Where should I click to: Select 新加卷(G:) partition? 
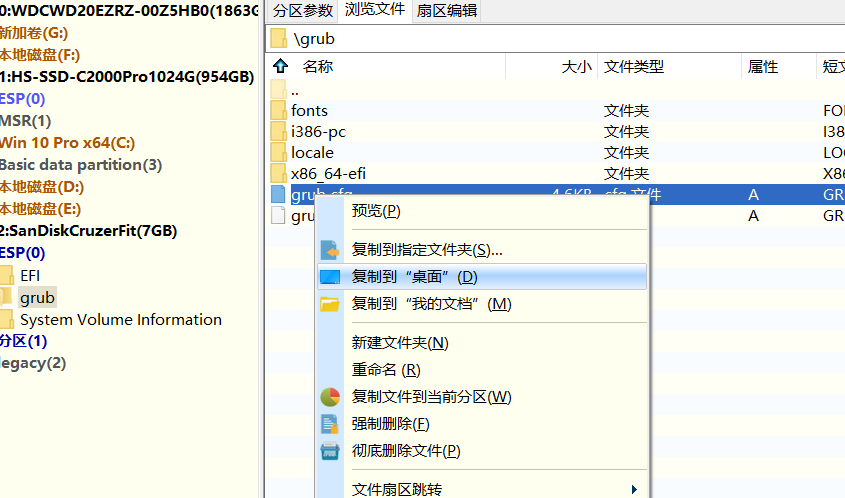click(x=33, y=33)
